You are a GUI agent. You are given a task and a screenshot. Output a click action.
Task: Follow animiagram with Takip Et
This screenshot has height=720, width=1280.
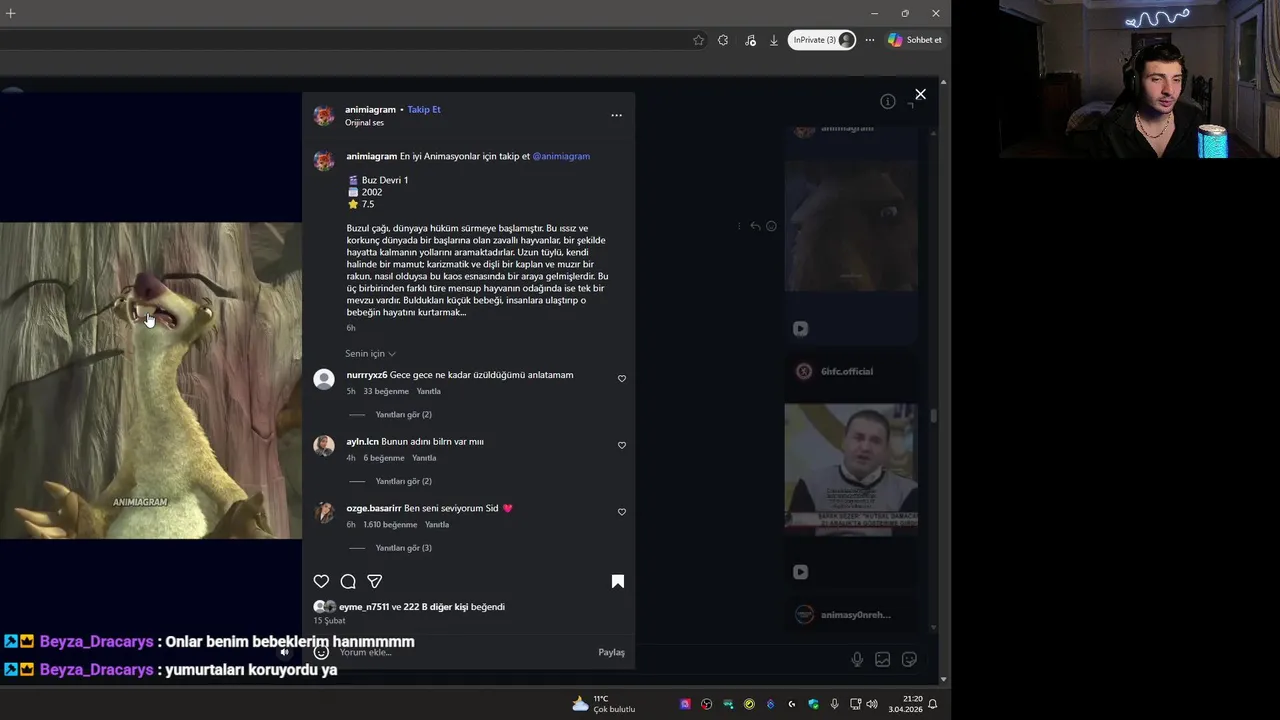point(424,109)
